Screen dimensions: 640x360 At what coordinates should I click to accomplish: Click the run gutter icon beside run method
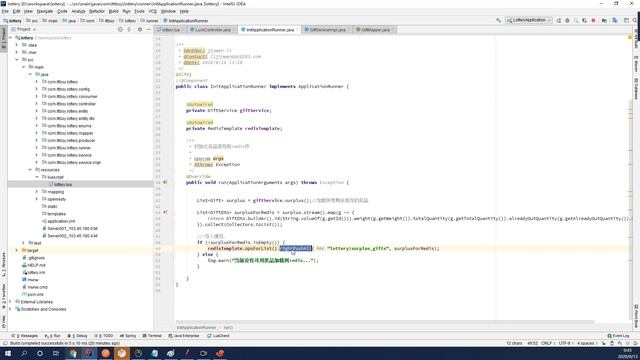click(x=165, y=182)
